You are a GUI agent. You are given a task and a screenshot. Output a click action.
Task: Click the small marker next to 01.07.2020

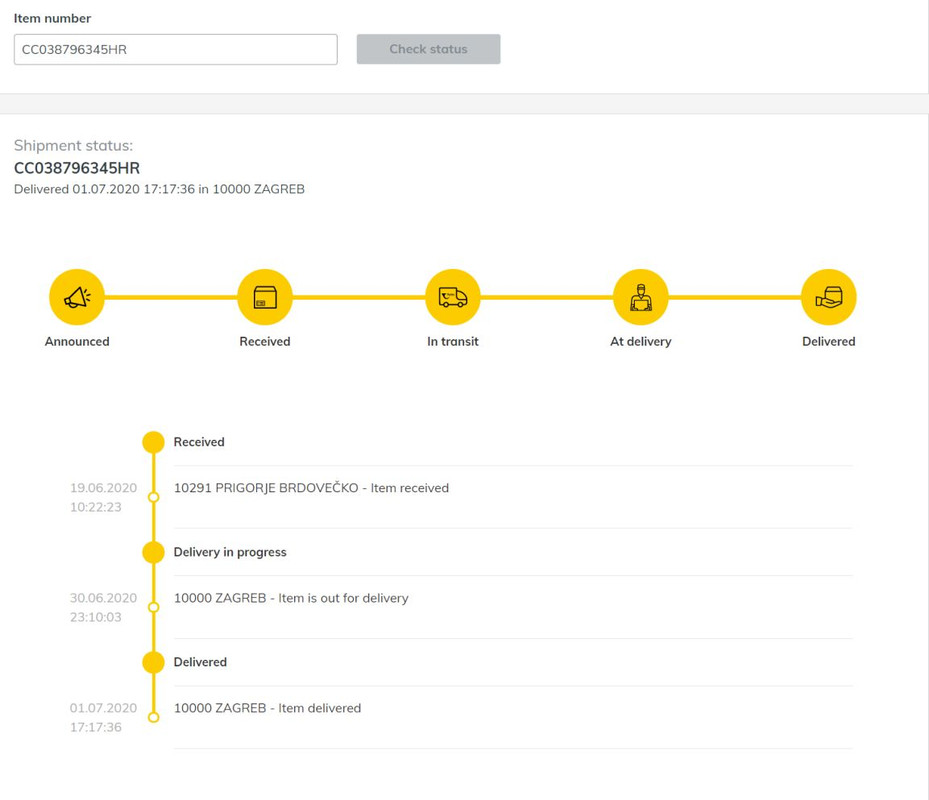[153, 717]
